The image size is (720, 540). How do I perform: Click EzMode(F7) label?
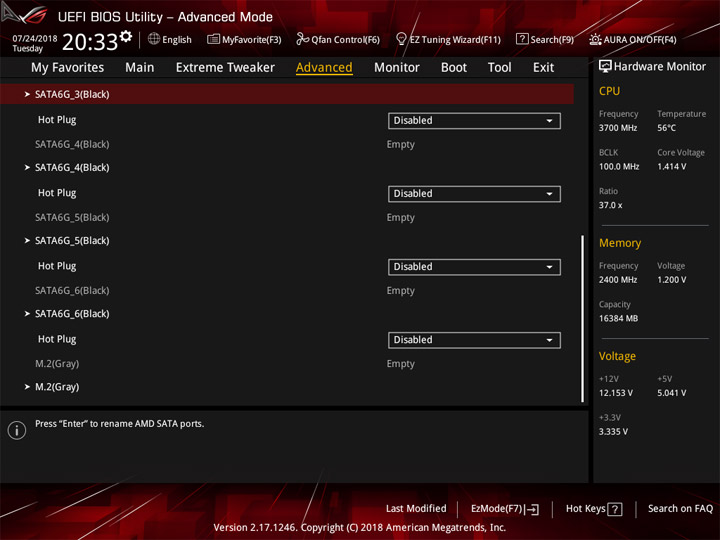click(496, 509)
